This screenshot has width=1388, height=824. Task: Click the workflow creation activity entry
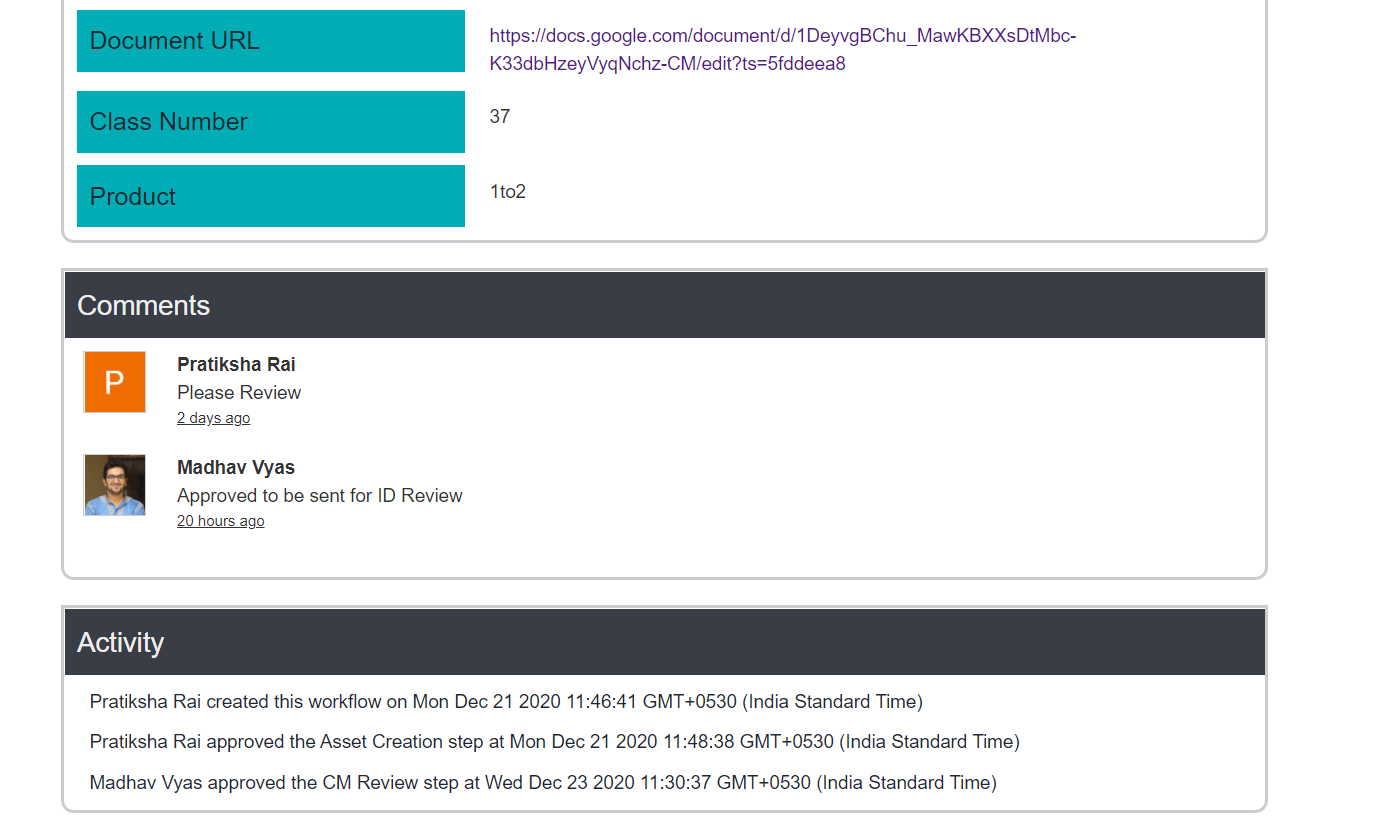pyautogui.click(x=505, y=701)
